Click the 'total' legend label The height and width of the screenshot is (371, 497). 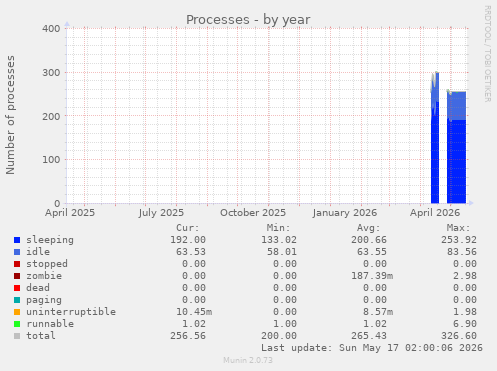(x=41, y=336)
